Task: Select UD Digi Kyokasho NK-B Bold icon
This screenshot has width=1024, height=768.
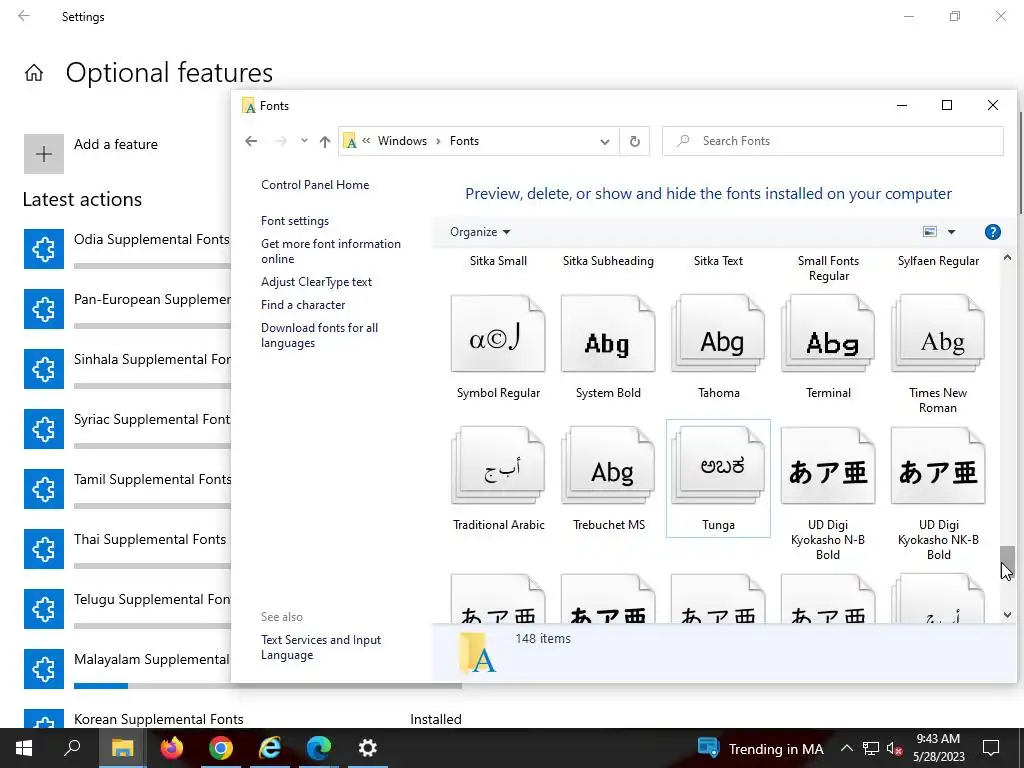Action: 938,466
